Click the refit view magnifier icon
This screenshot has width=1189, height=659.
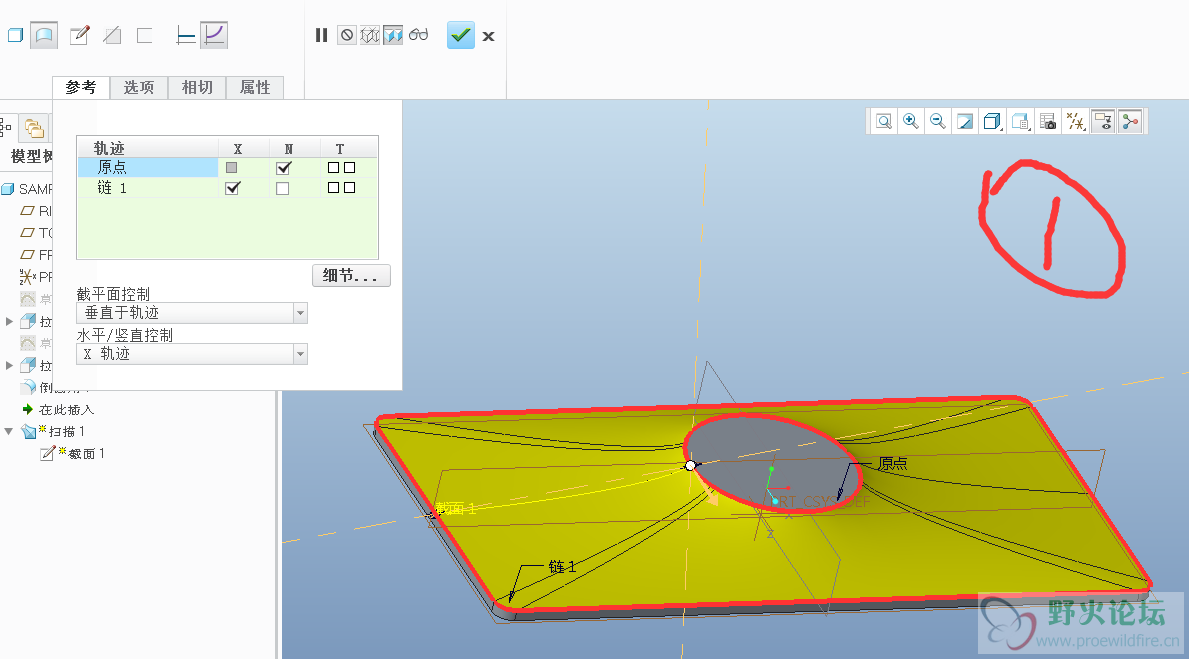click(883, 121)
